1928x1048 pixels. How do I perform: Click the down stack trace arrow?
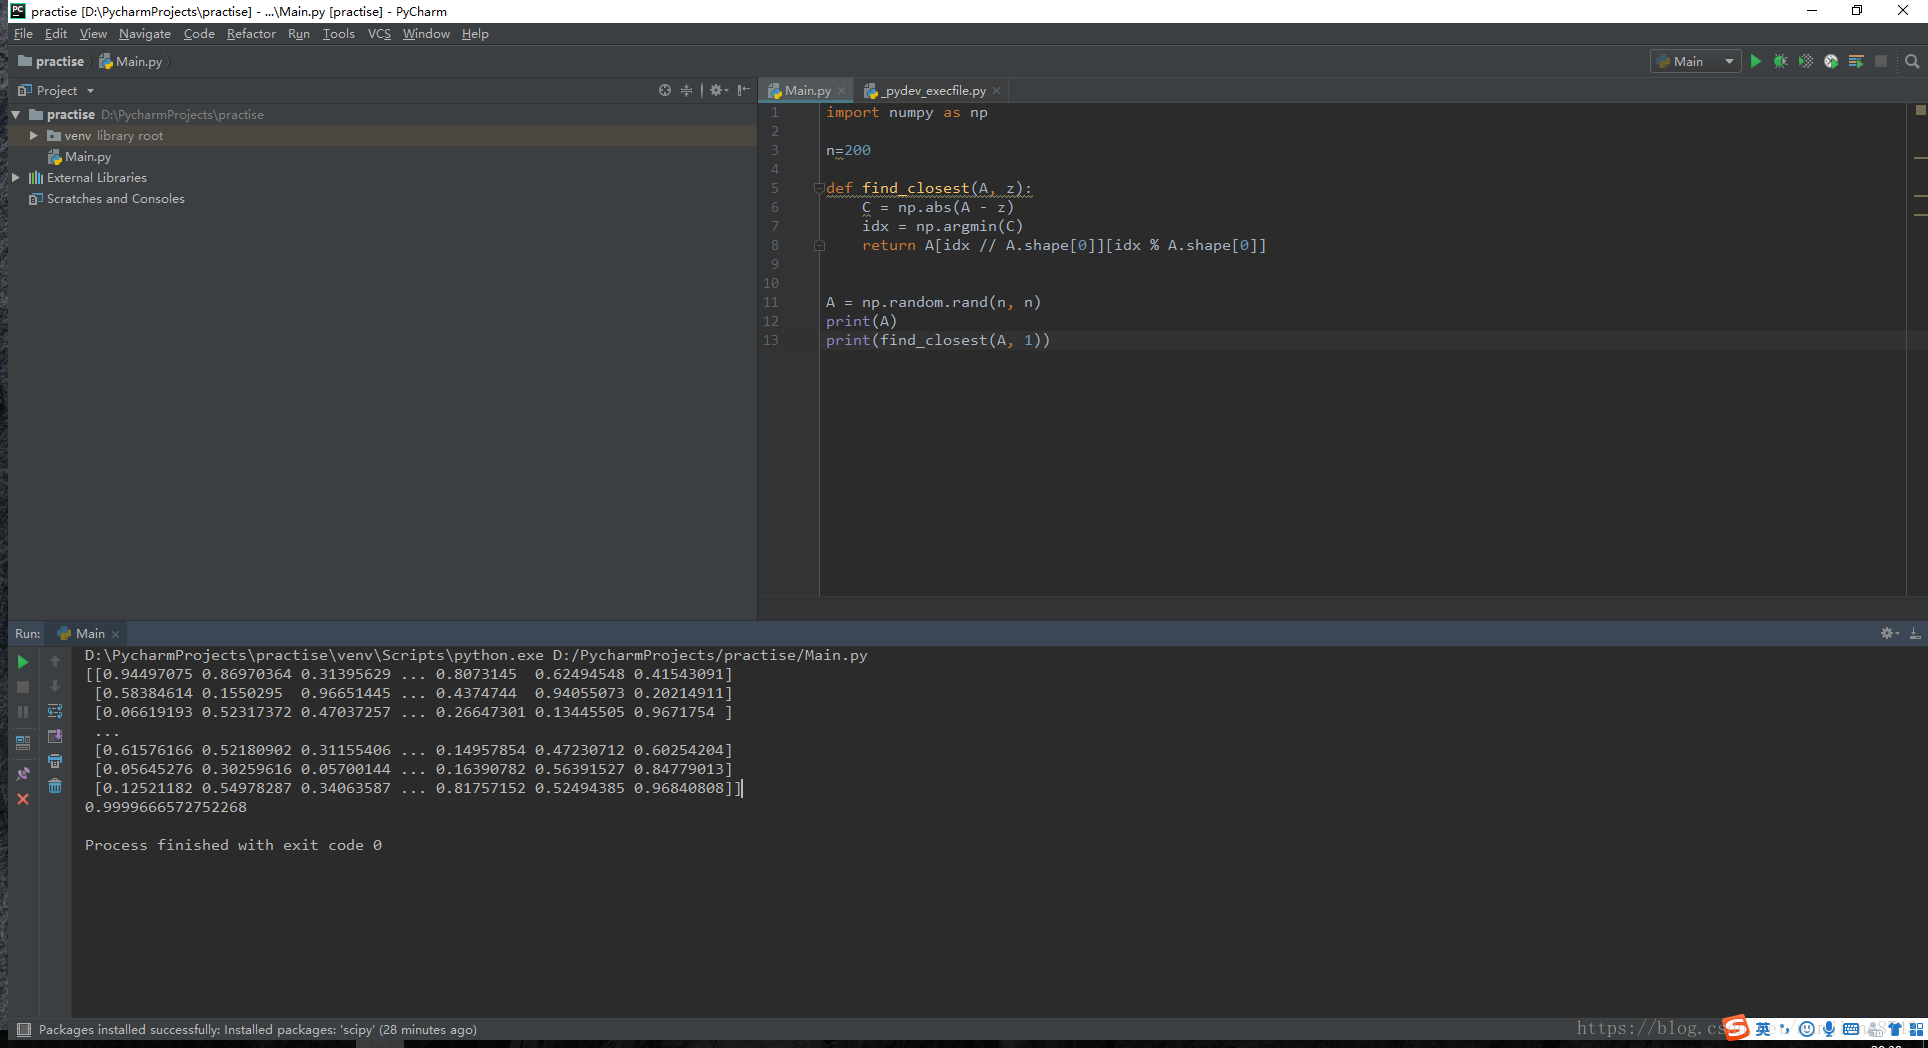click(55, 686)
